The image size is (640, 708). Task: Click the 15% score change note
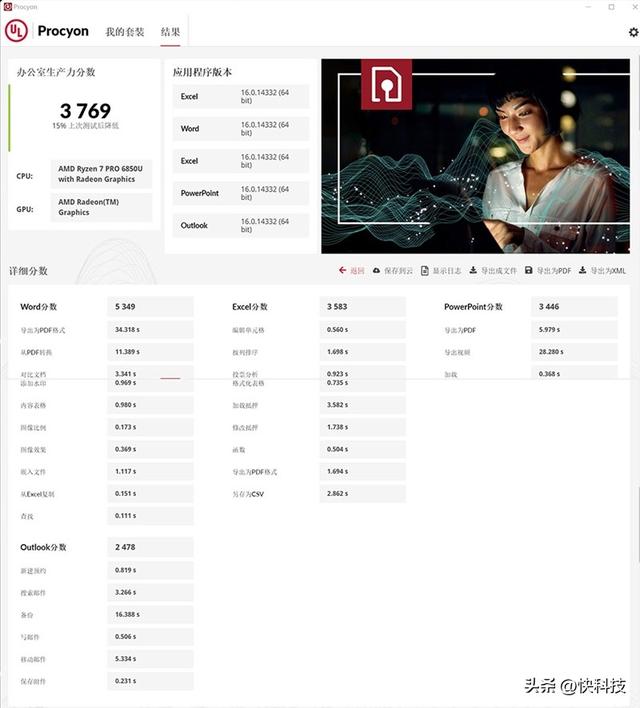click(x=85, y=126)
